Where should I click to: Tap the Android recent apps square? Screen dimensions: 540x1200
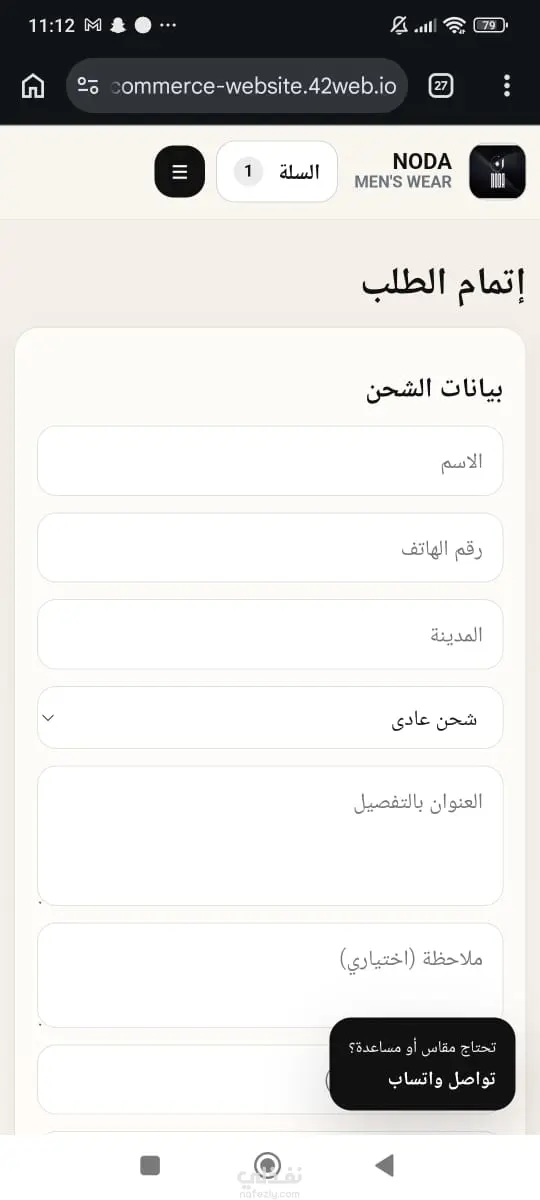coord(150,1165)
